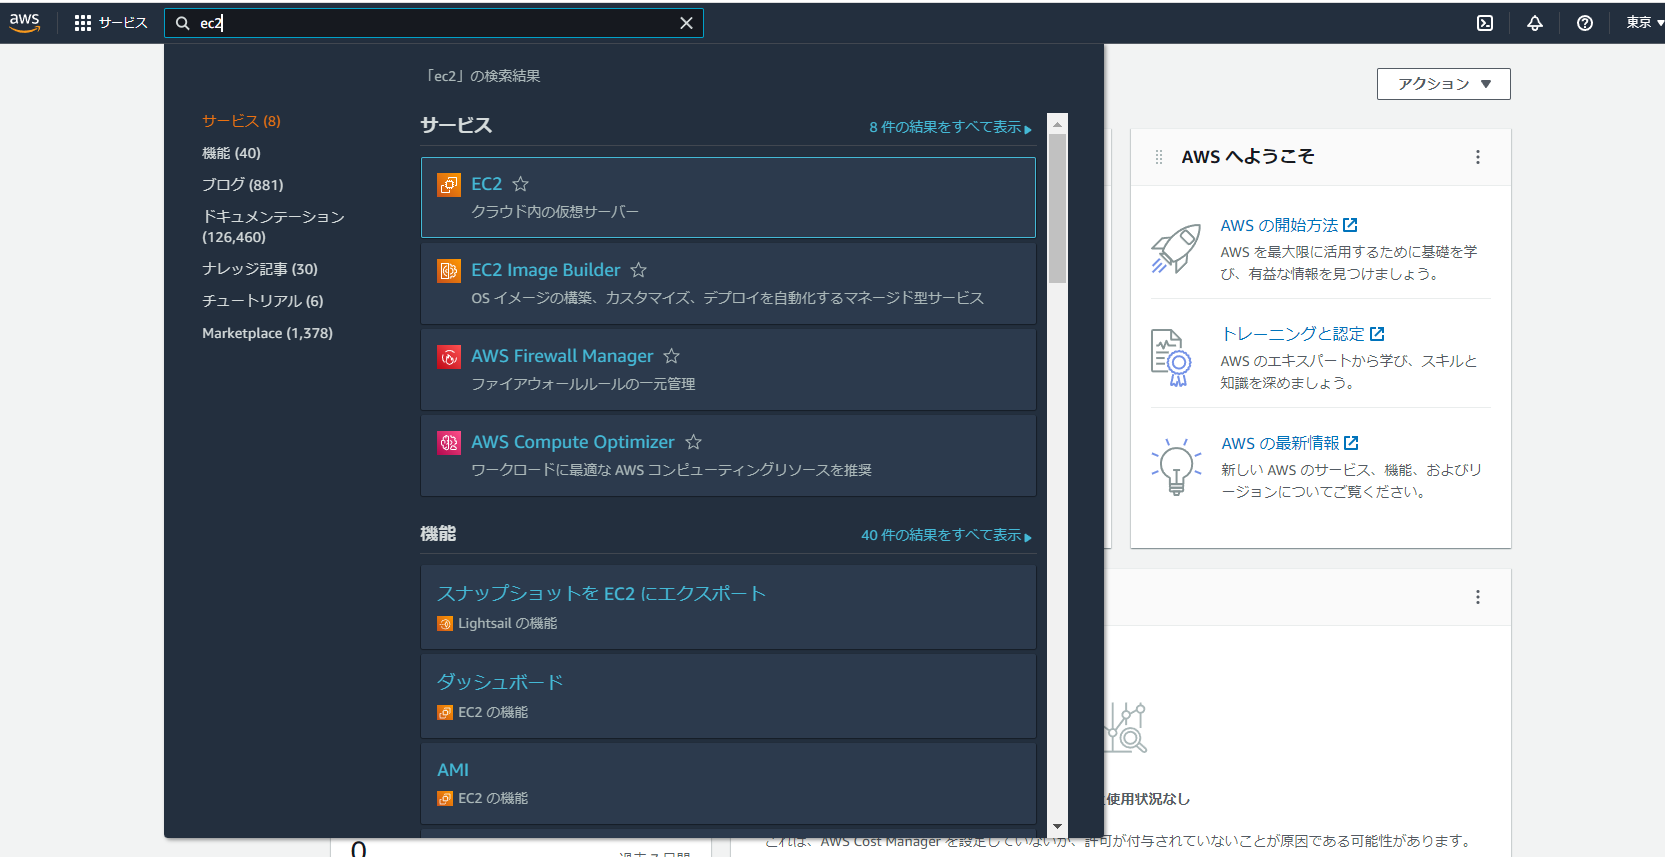The height and width of the screenshot is (857, 1665).
Task: Click the EC2 Image Builder icon
Action: tap(449, 270)
